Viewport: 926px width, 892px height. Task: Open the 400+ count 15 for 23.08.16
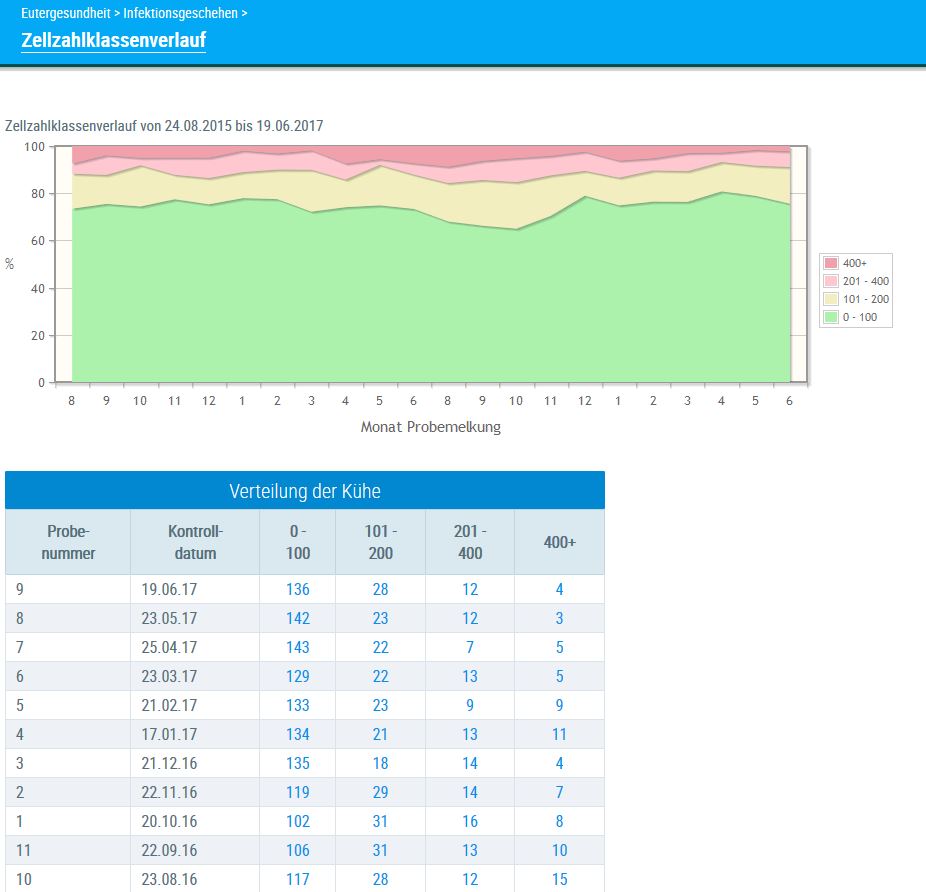559,879
